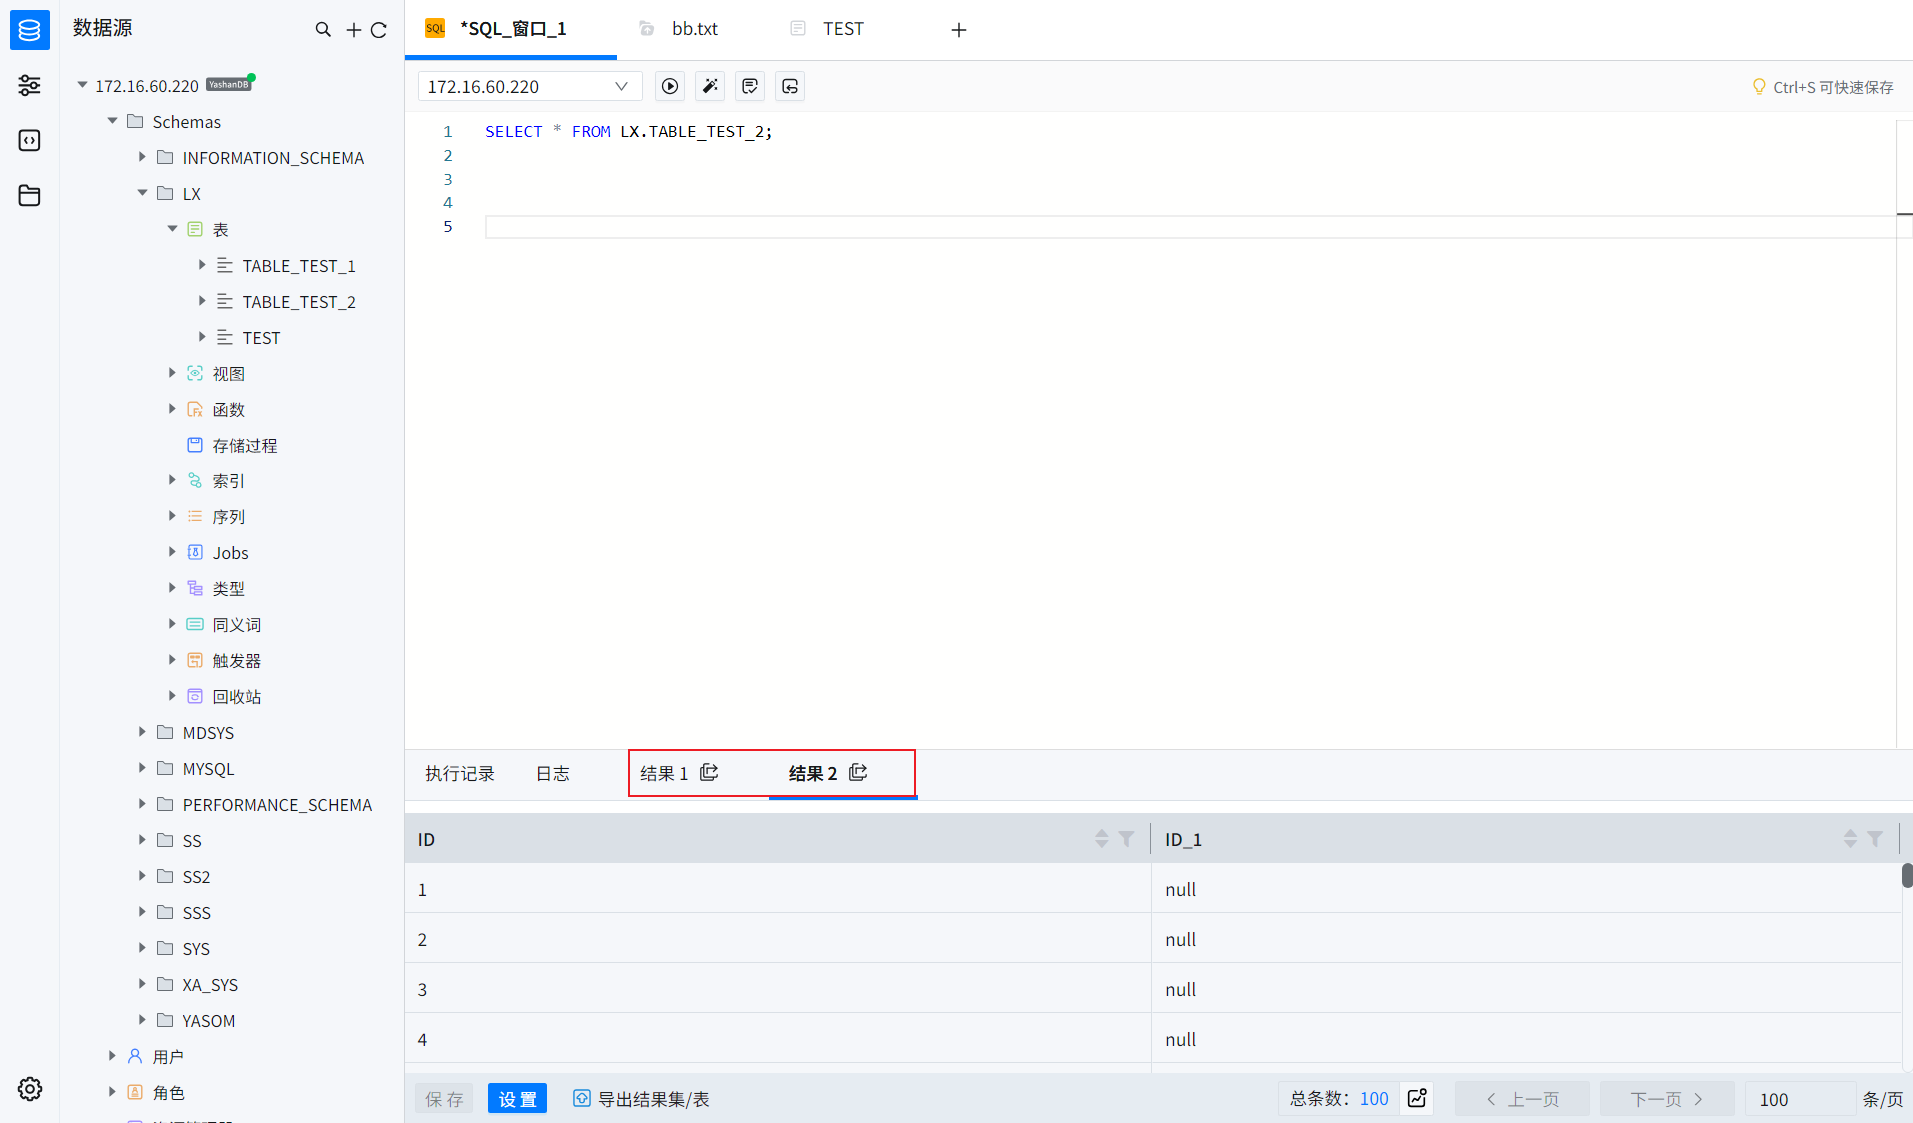Collapse the LX schema node

141,193
